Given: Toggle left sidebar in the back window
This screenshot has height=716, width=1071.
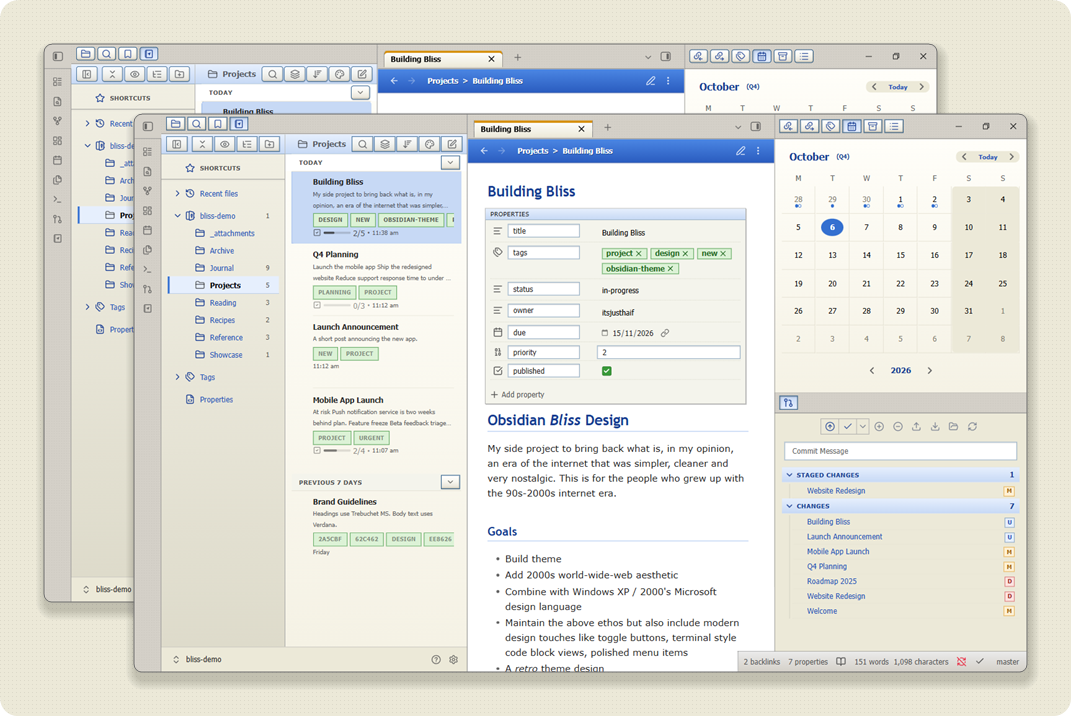Looking at the screenshot, I should tap(57, 57).
